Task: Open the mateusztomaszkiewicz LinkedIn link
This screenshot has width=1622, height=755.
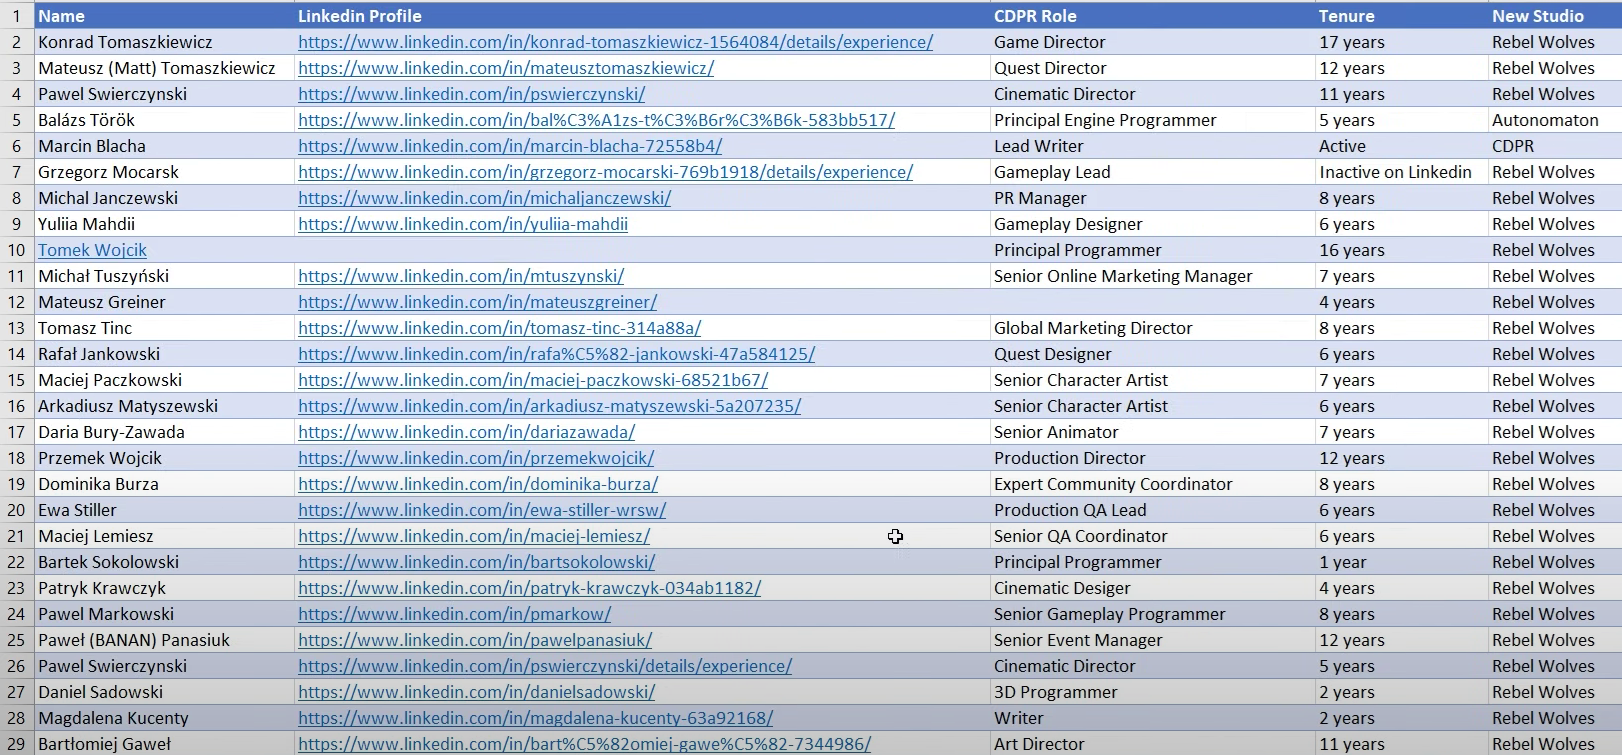Action: 506,68
